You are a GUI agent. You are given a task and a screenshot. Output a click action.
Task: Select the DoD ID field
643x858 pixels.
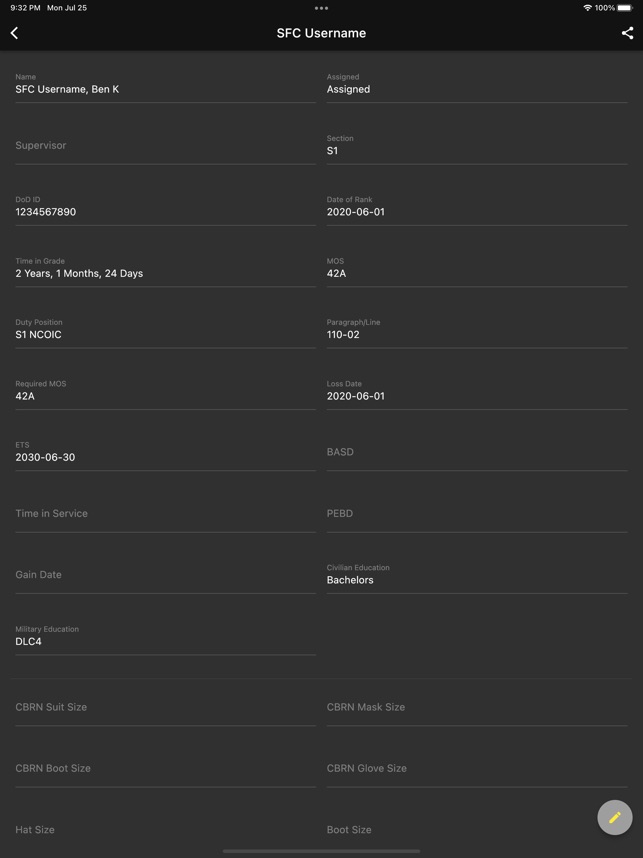tap(165, 210)
